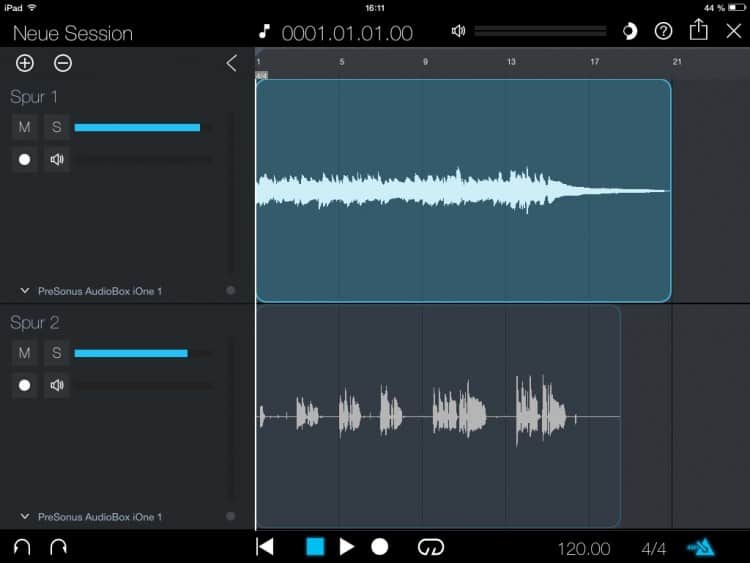The image size is (750, 563).
Task: Remove track using the minus icon
Action: point(63,63)
